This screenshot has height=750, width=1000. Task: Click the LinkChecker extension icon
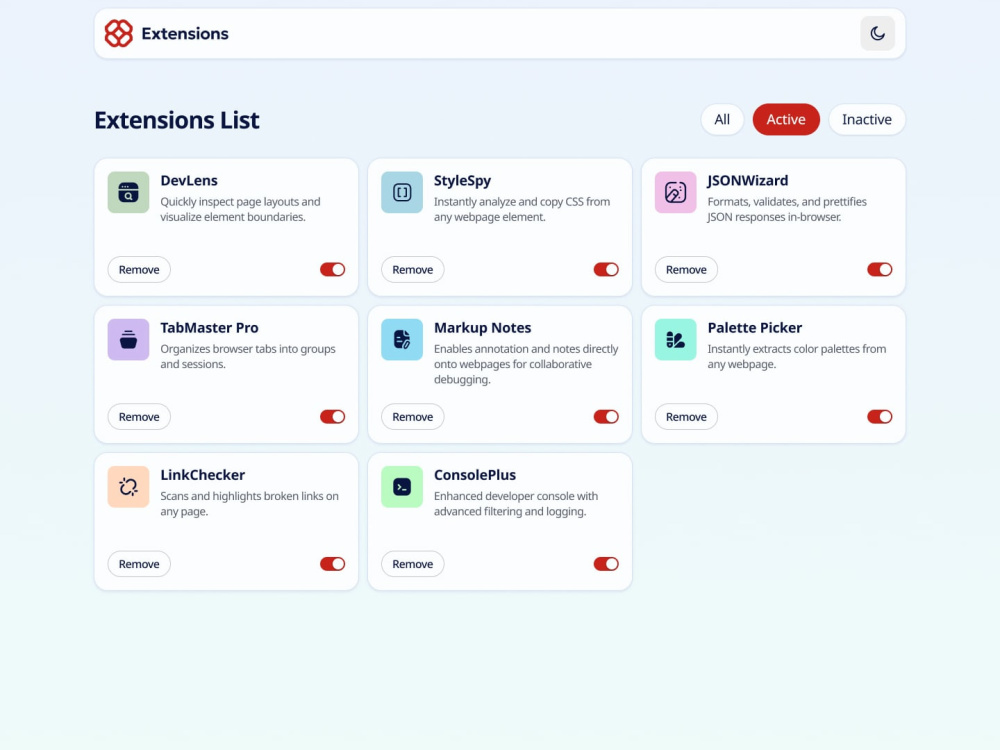tap(128, 487)
